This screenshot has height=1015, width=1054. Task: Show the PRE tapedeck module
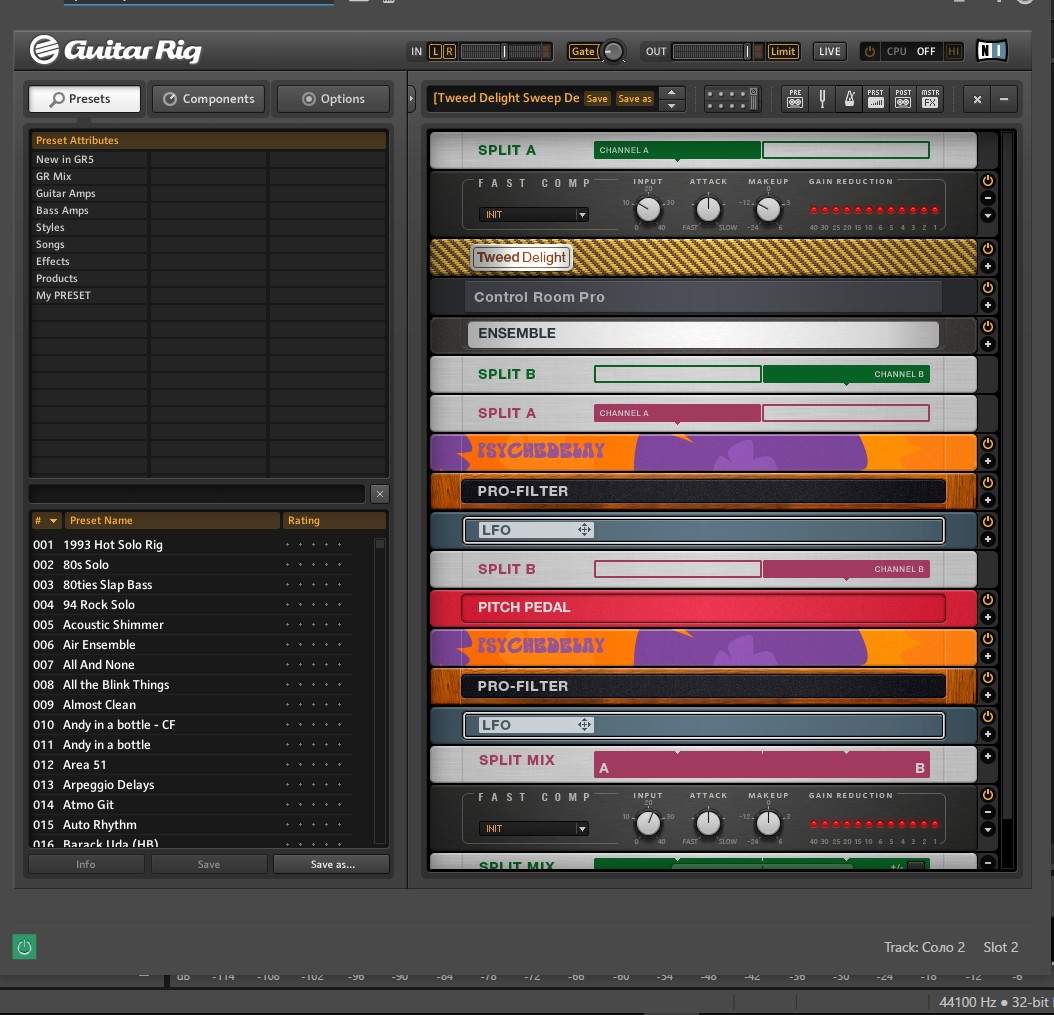[x=795, y=99]
